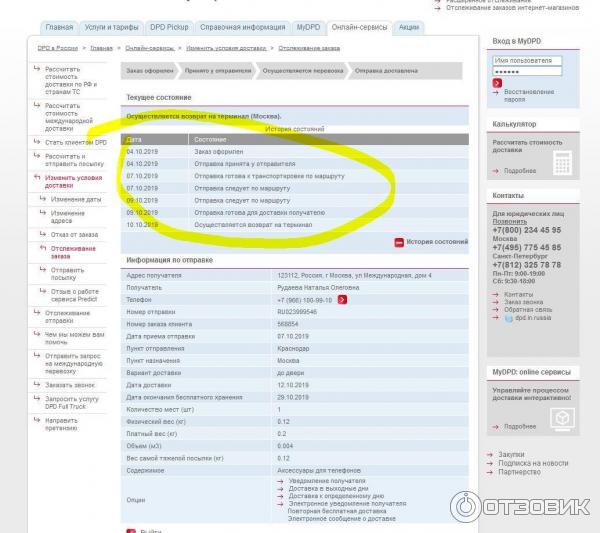600x533 pixels.
Task: Select Изменить условия доставки in sidebar
Action: tap(73, 181)
